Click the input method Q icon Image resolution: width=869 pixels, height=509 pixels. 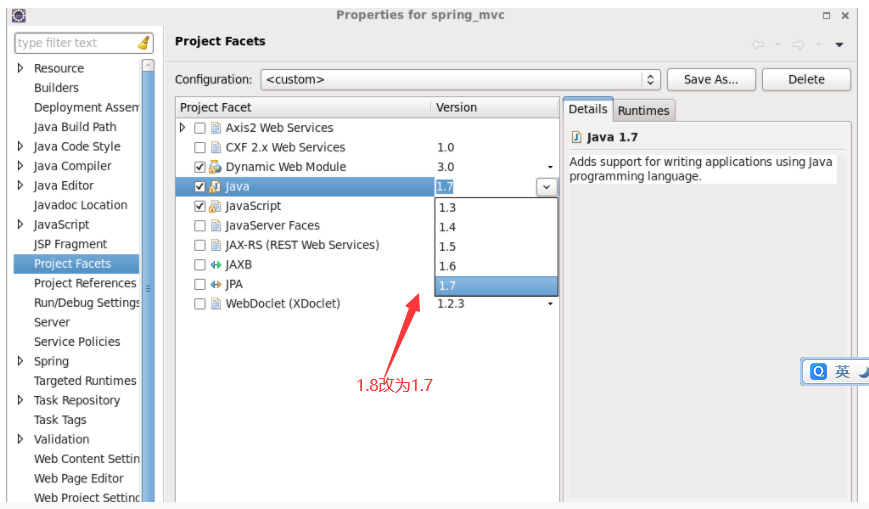(819, 371)
